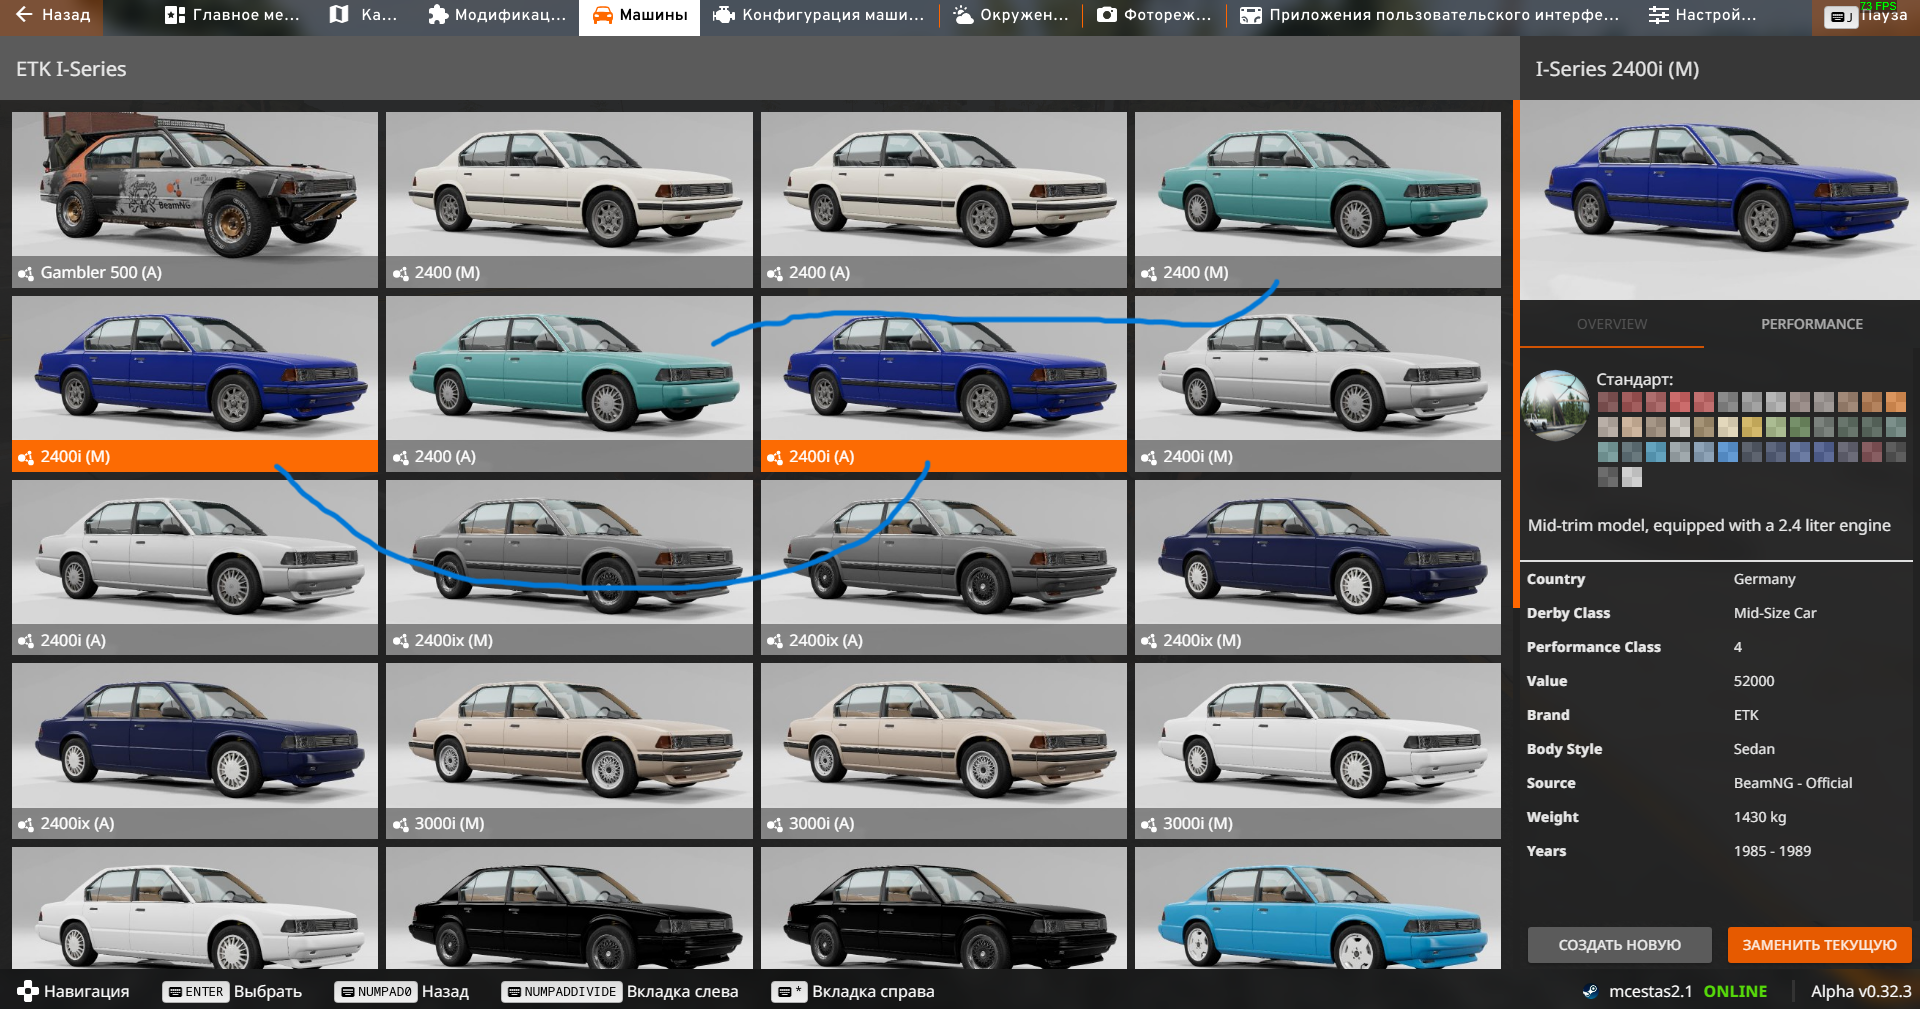Open the map (Ка...) top bar item
Screen dimensions: 1920x1009
[x=363, y=16]
